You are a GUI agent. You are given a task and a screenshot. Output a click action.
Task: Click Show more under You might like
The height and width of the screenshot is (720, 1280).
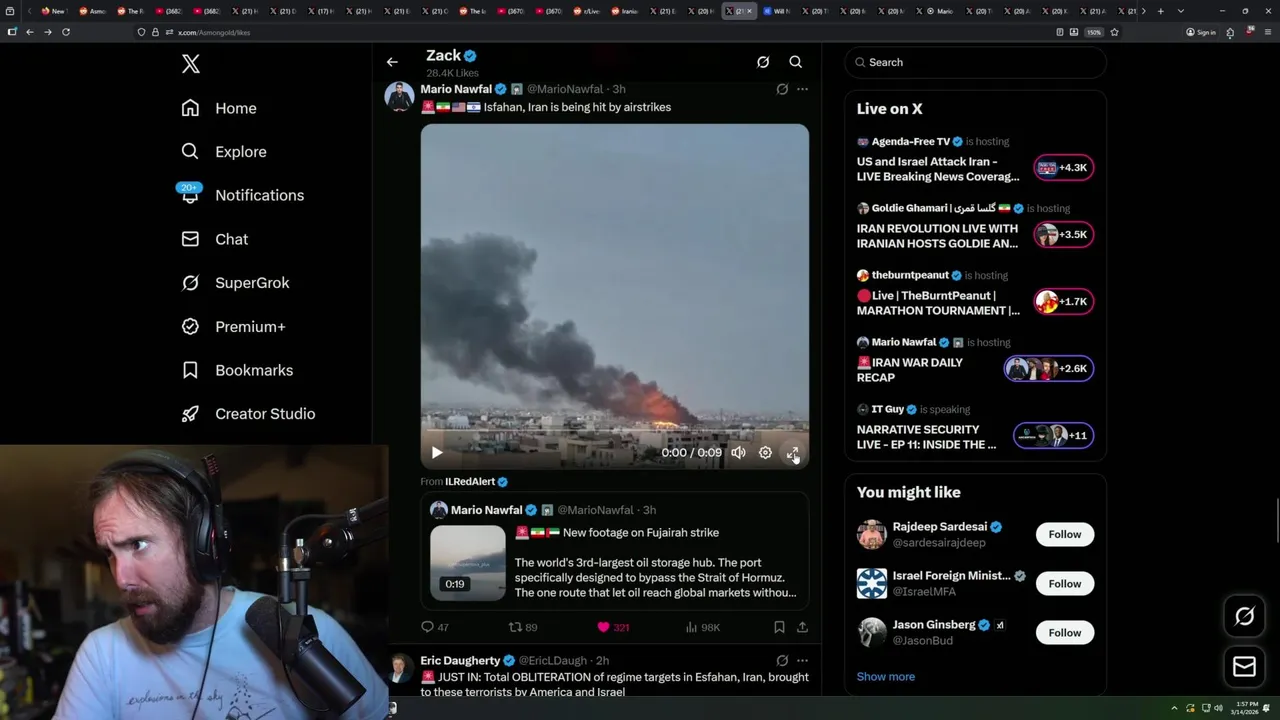(886, 677)
